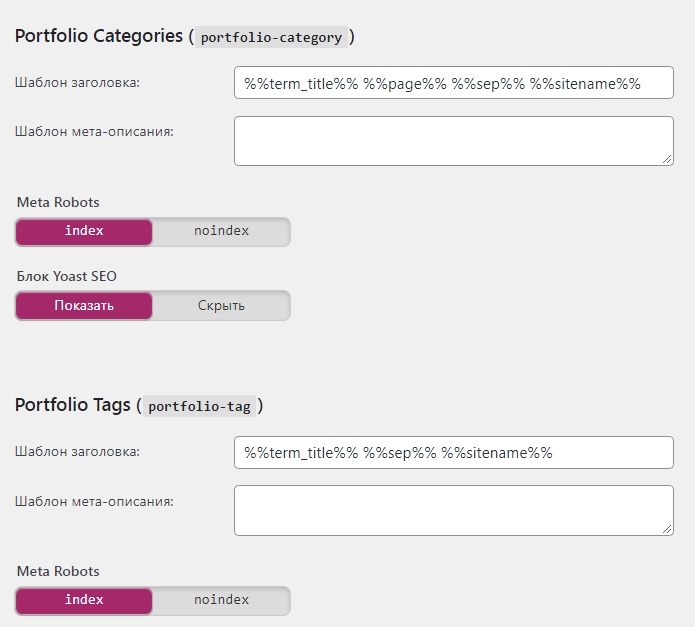695x627 pixels.
Task: Click the portfolio-category code label
Action: click(272, 38)
